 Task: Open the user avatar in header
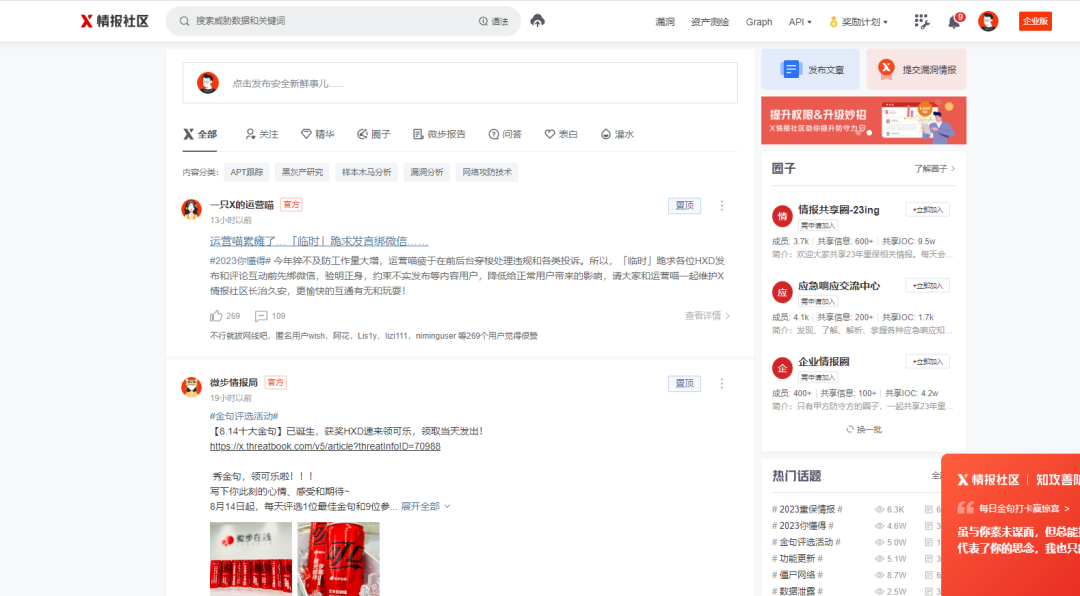tap(988, 21)
